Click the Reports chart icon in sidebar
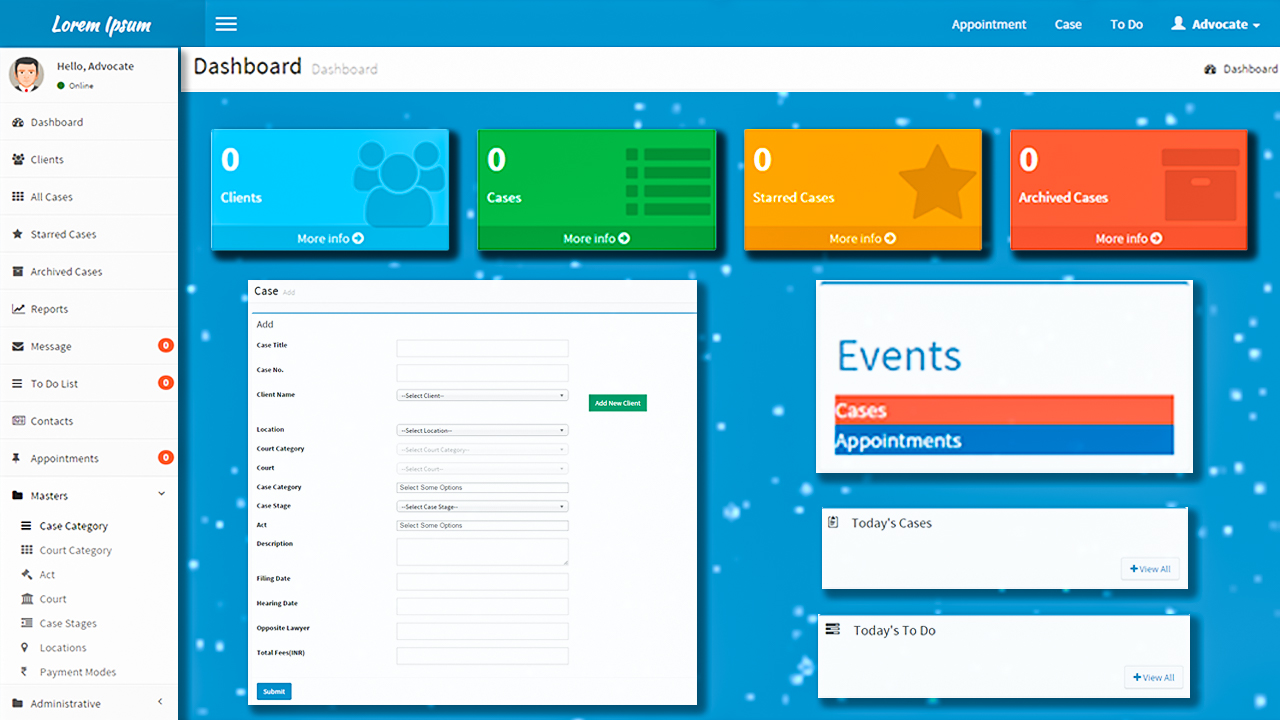Screen dimensions: 1280x720 18,309
